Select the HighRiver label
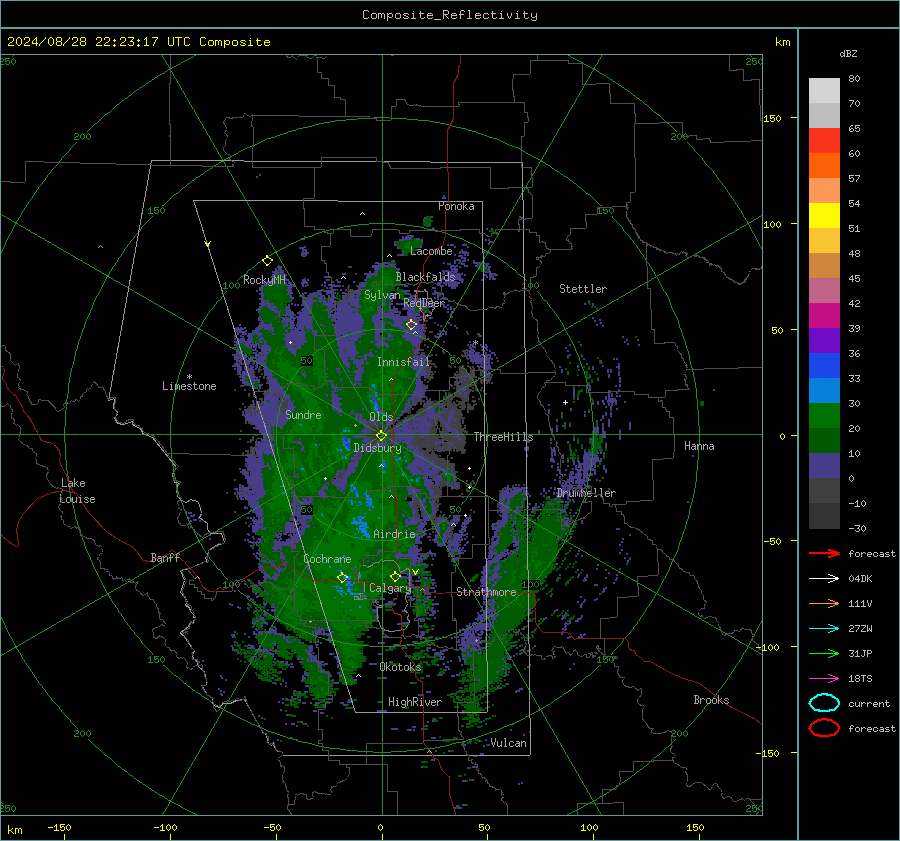Viewport: 900px width, 841px height. tap(415, 702)
